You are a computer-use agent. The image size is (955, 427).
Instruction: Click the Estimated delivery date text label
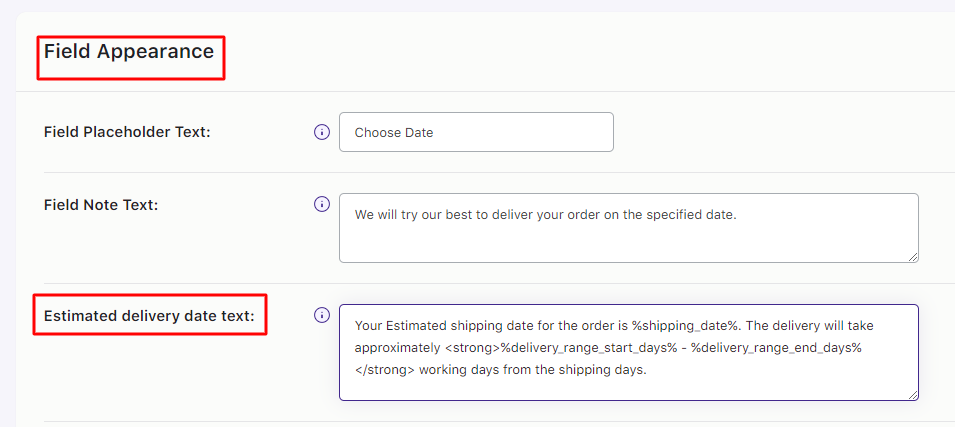pyautogui.click(x=149, y=316)
